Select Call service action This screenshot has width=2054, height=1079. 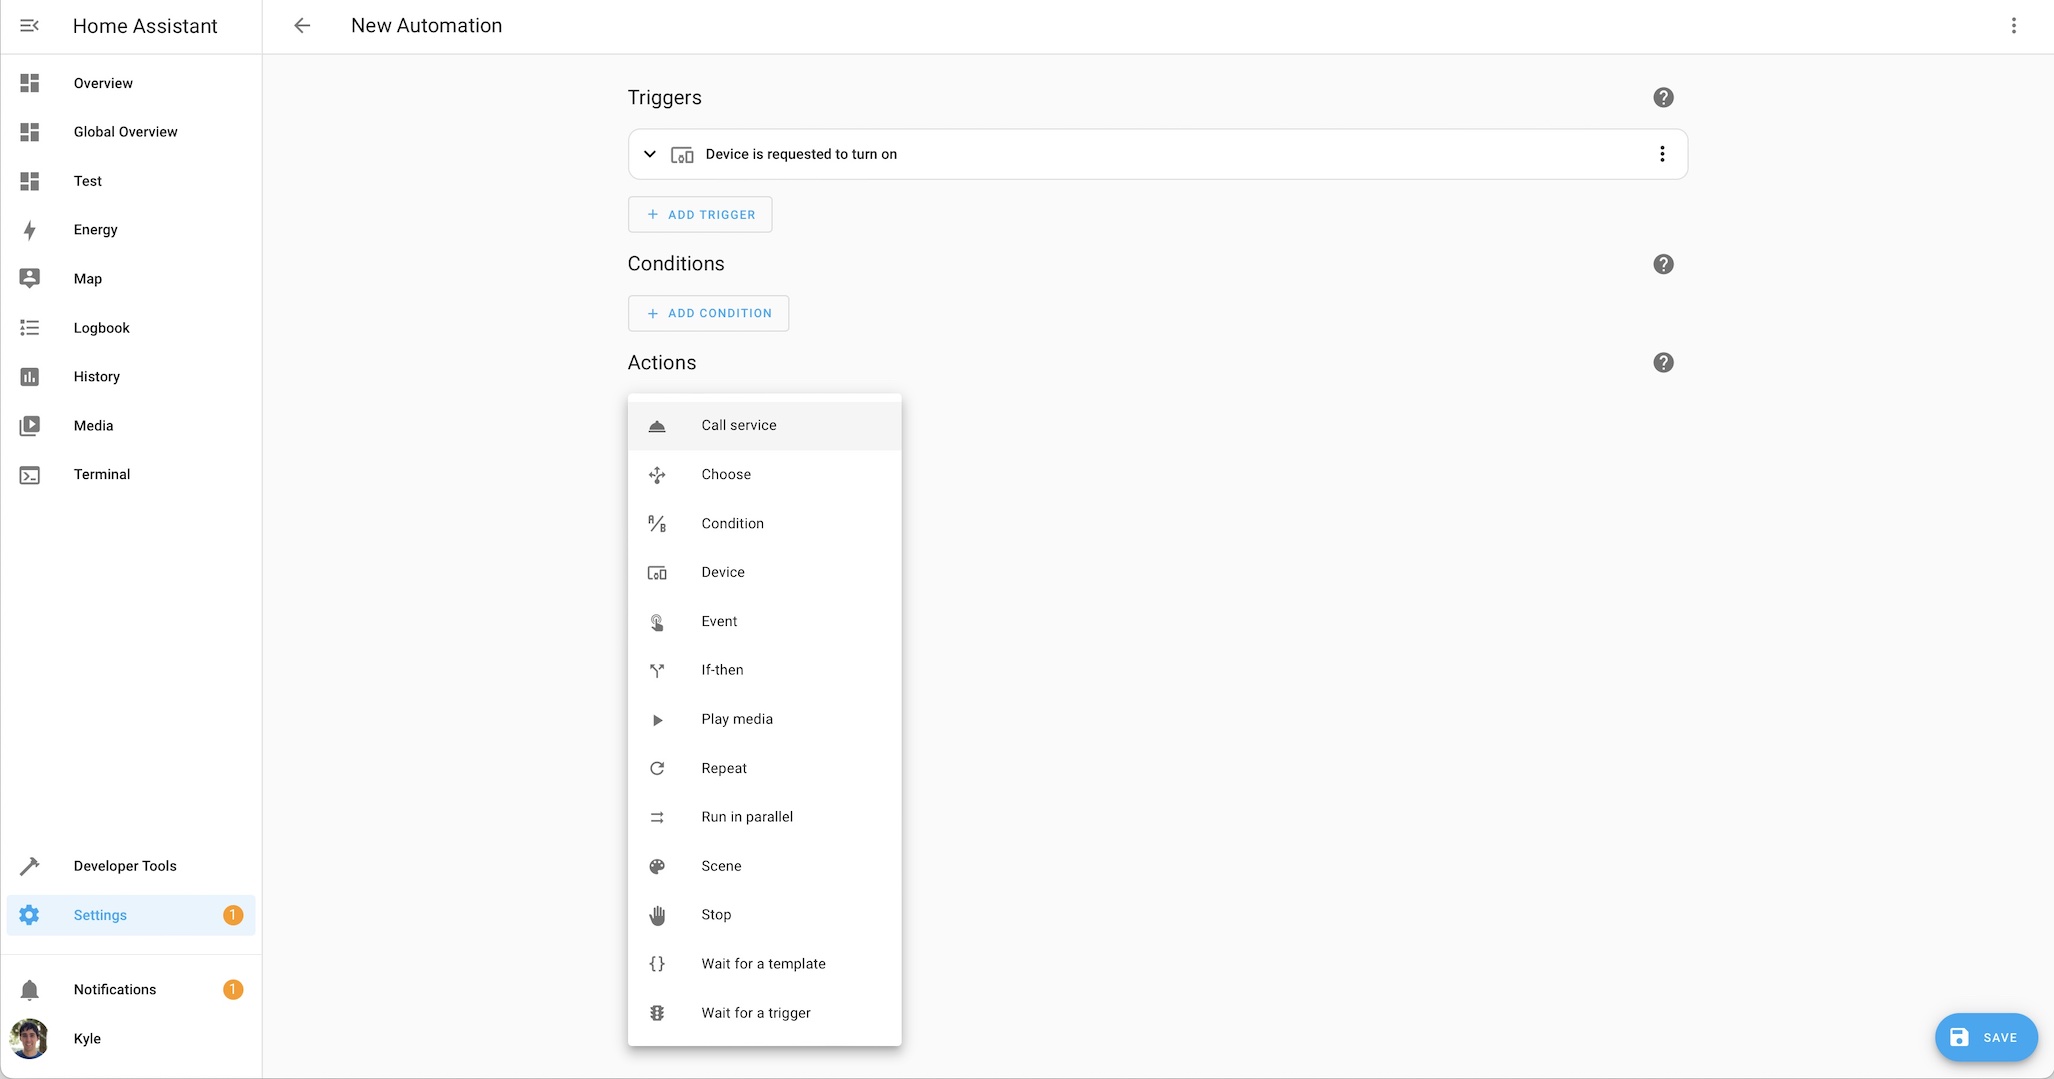point(765,426)
